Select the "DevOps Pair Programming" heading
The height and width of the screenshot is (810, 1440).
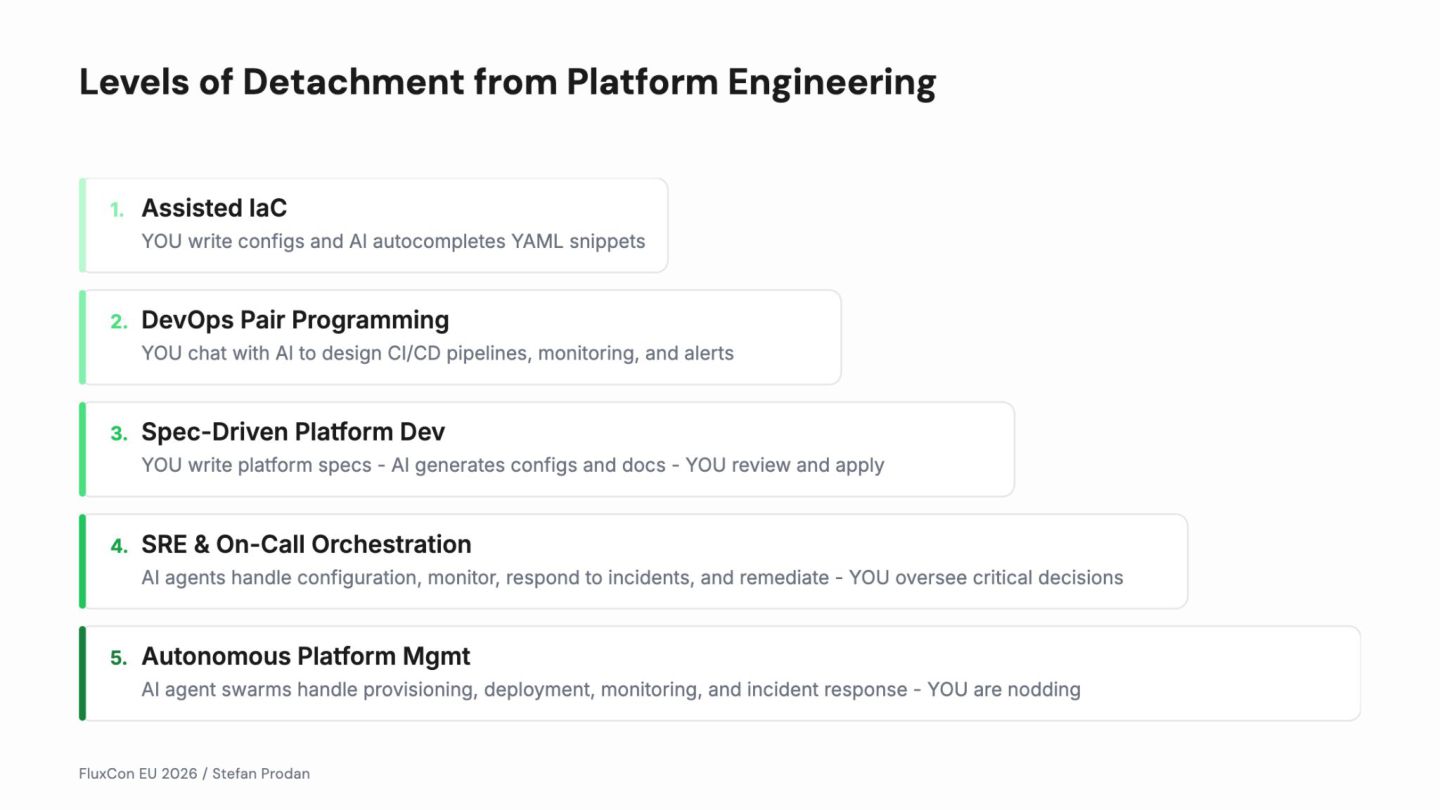coord(295,320)
